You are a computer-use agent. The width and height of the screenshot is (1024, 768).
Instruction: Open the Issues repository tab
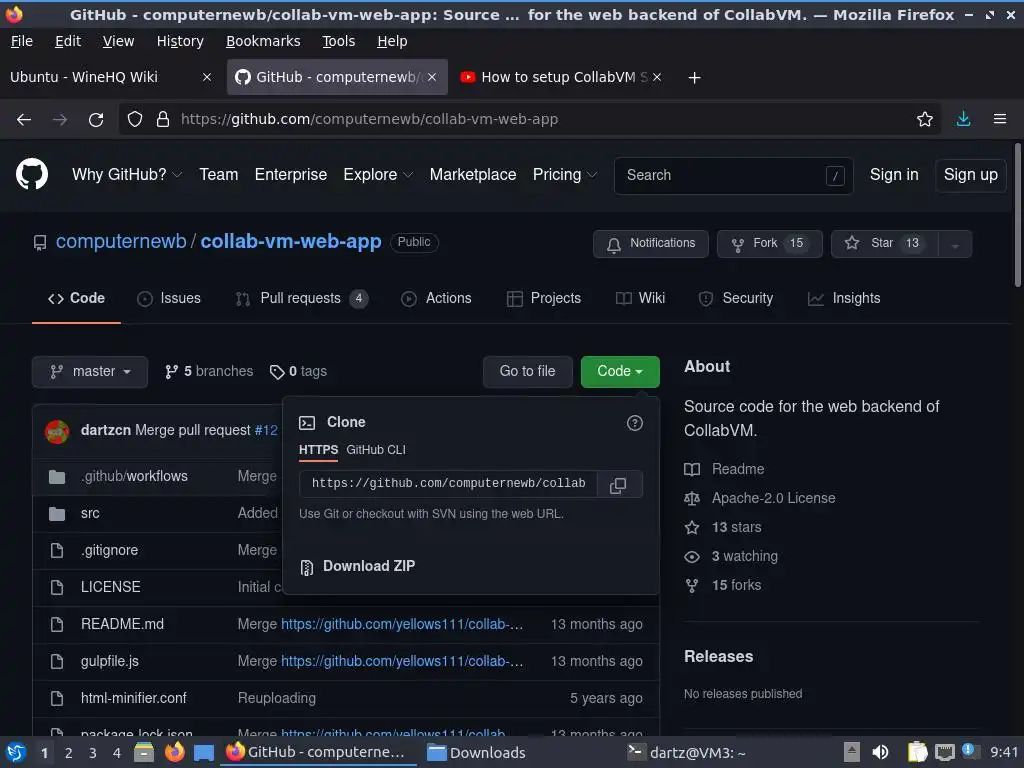coord(169,298)
